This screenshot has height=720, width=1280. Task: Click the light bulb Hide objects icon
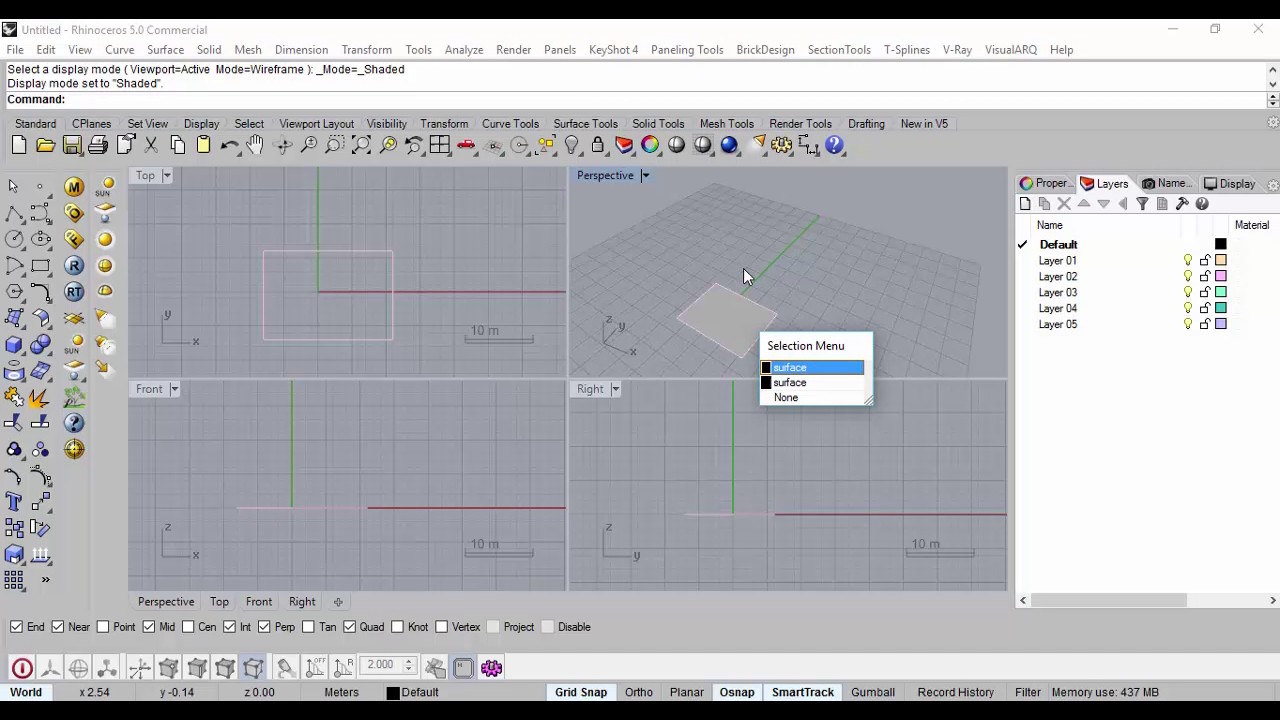pos(572,146)
